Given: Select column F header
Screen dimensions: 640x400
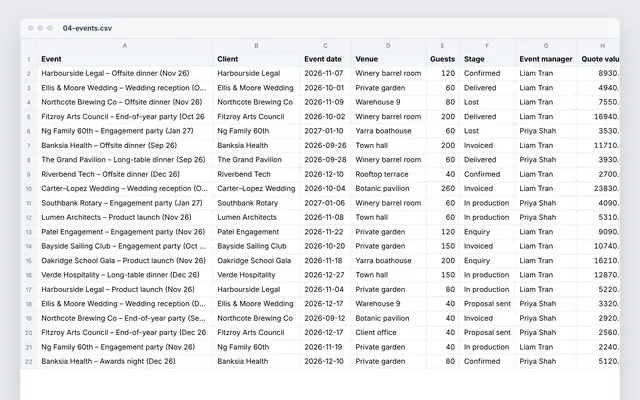Looking at the screenshot, I should click(x=487, y=46).
